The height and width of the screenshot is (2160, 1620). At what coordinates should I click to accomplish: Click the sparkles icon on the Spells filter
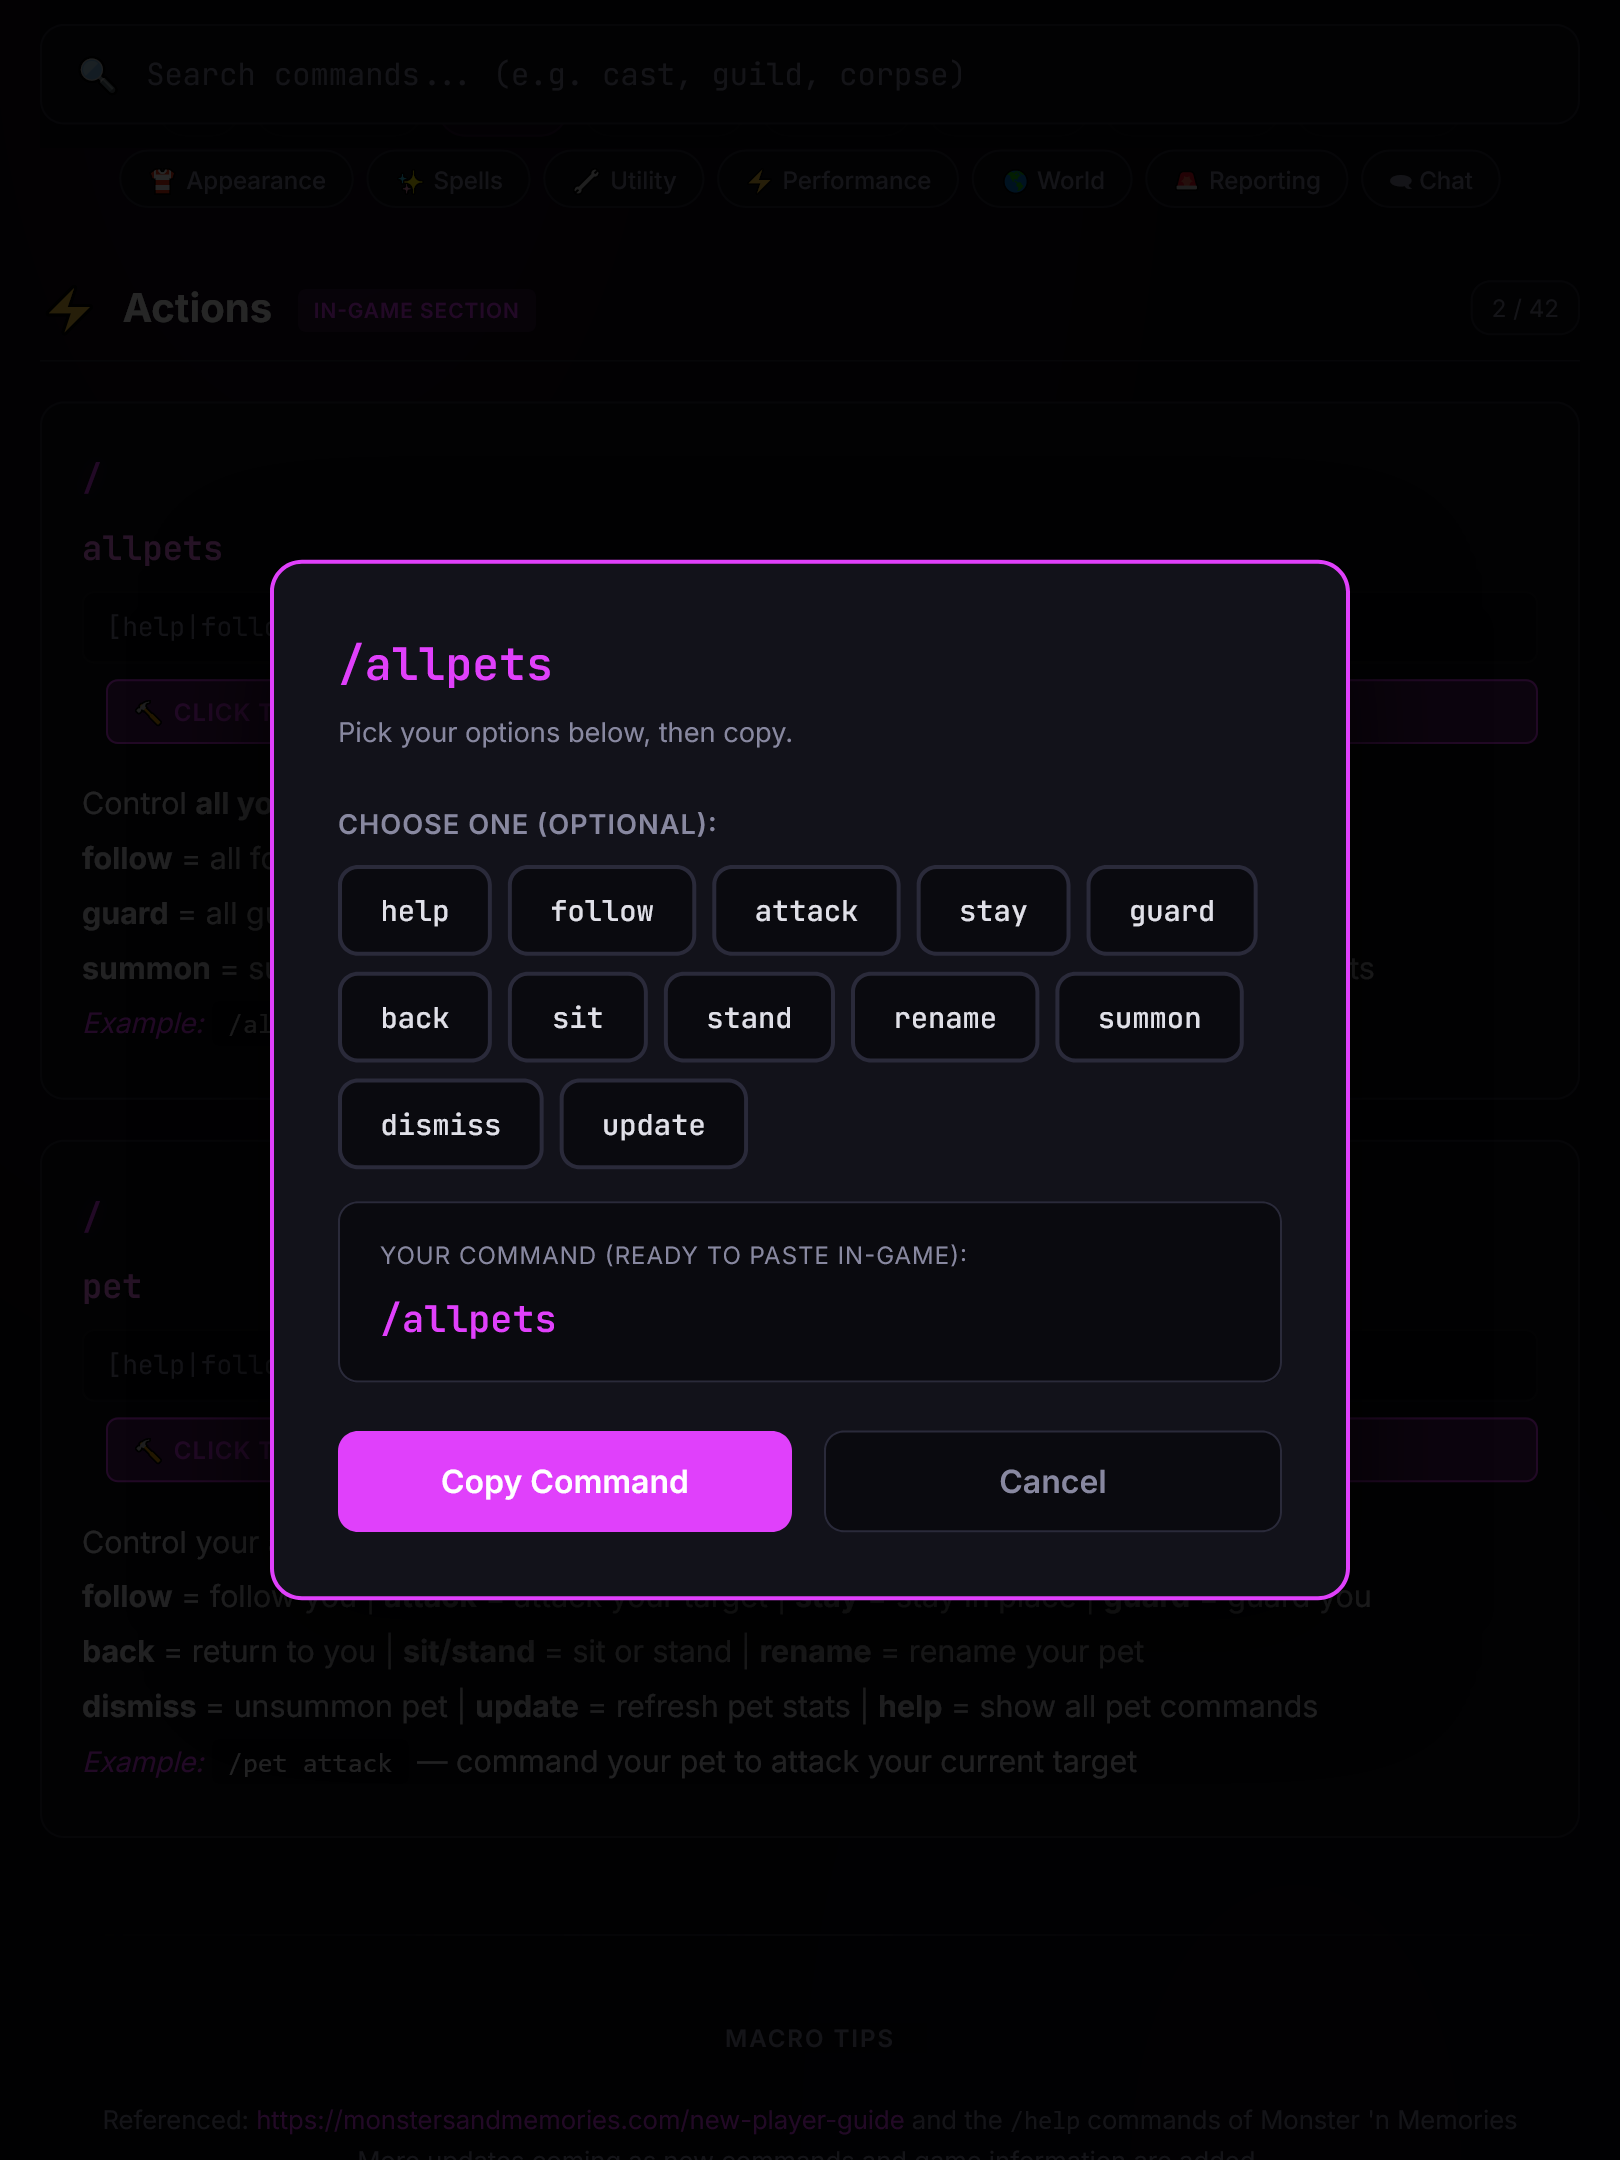(408, 181)
